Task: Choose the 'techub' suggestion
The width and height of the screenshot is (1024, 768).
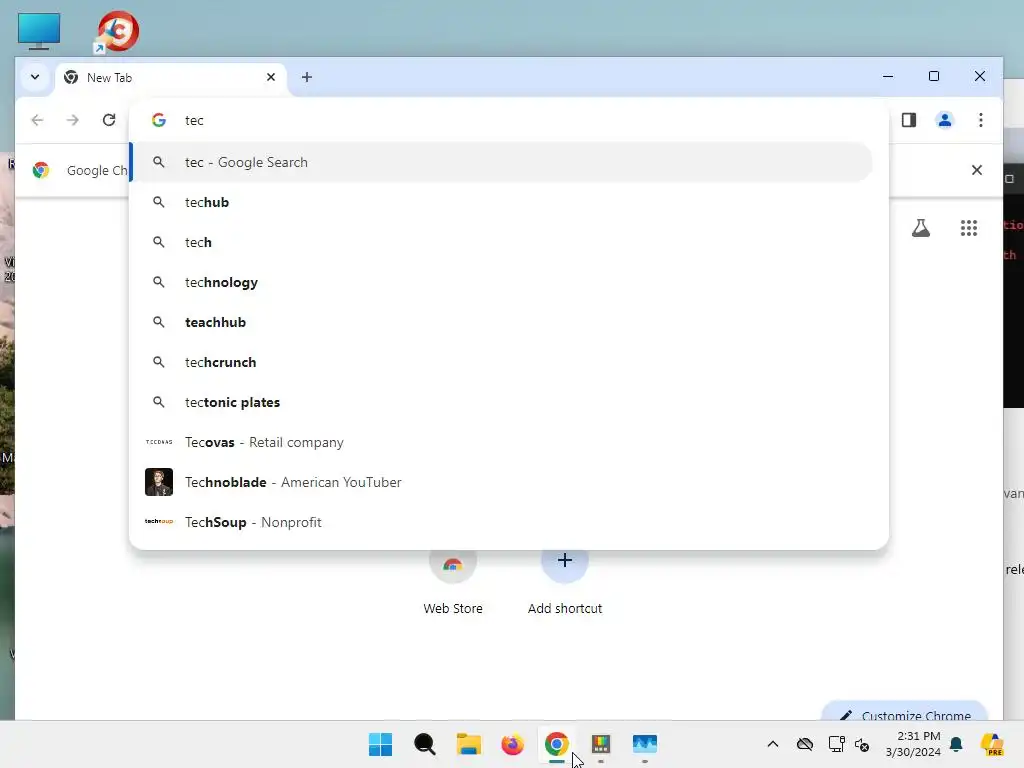Action: coord(502,202)
